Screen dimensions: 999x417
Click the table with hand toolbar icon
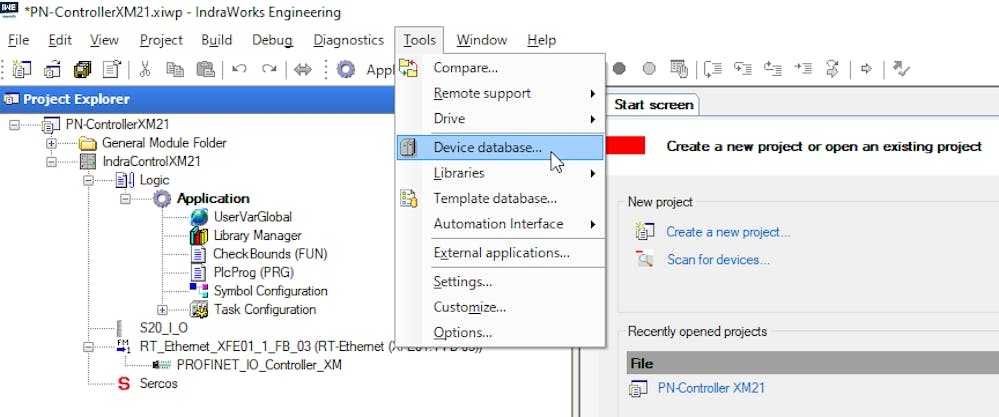pyautogui.click(x=679, y=69)
